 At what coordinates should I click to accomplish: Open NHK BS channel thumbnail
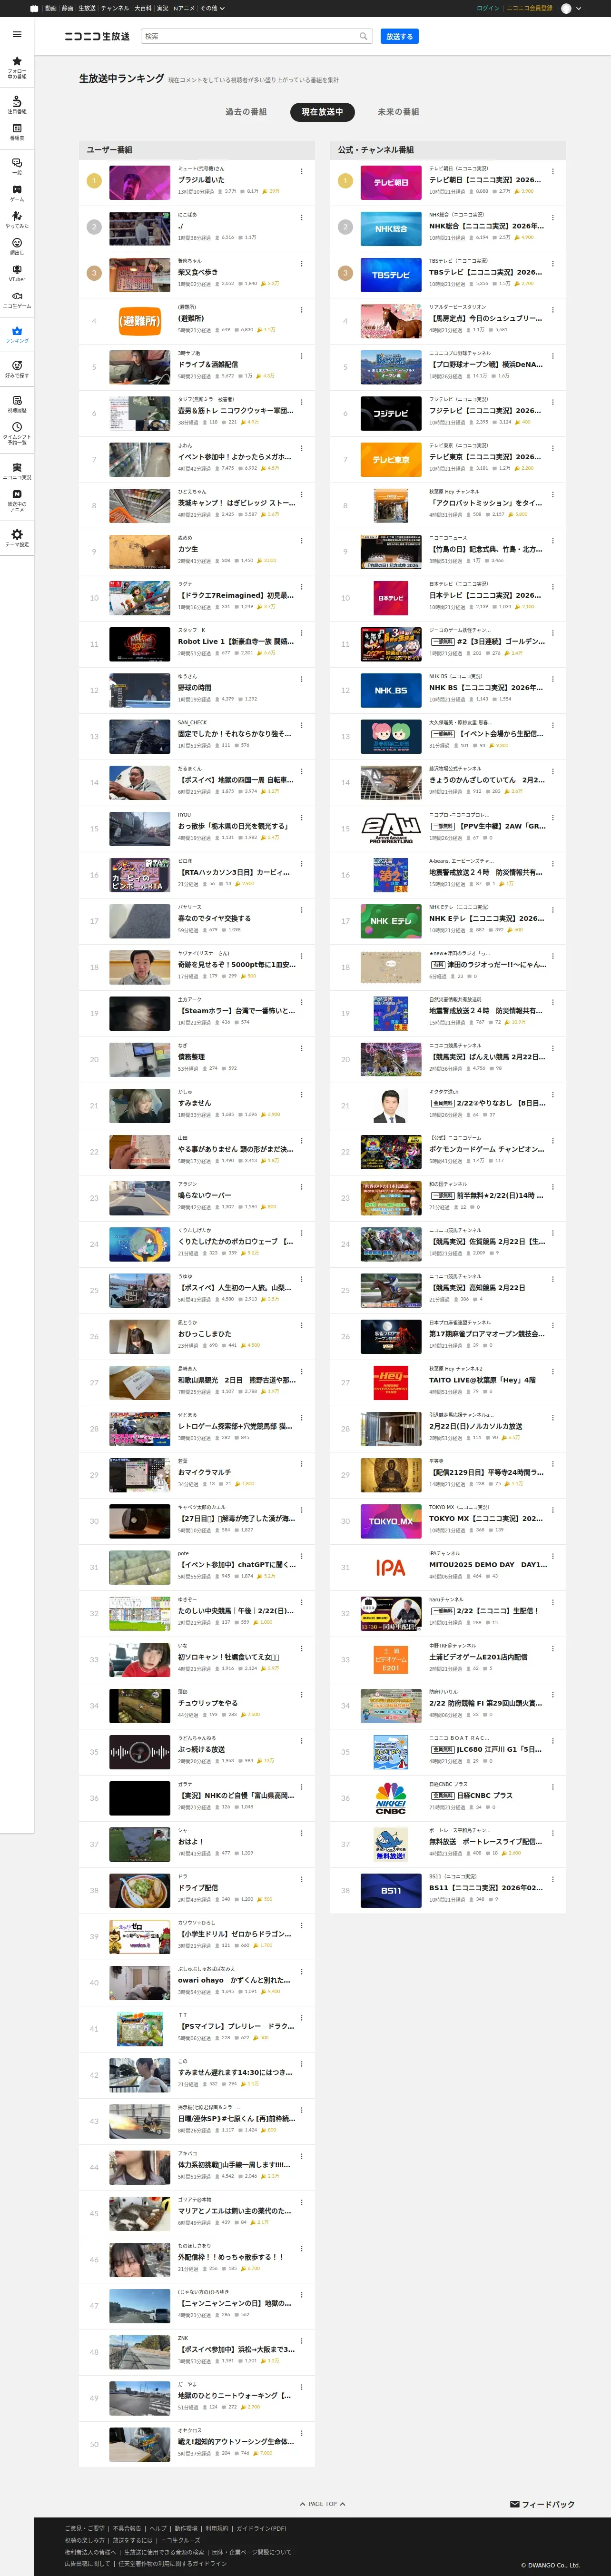(390, 690)
